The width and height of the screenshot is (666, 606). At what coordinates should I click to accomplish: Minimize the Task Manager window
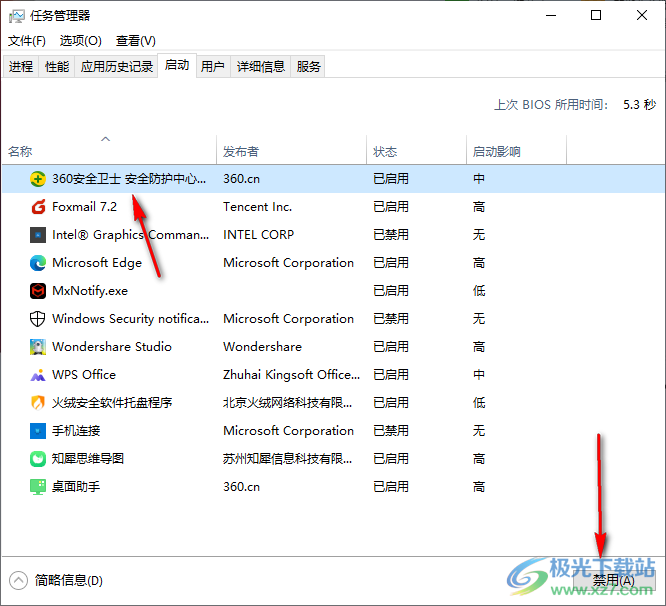coord(551,15)
